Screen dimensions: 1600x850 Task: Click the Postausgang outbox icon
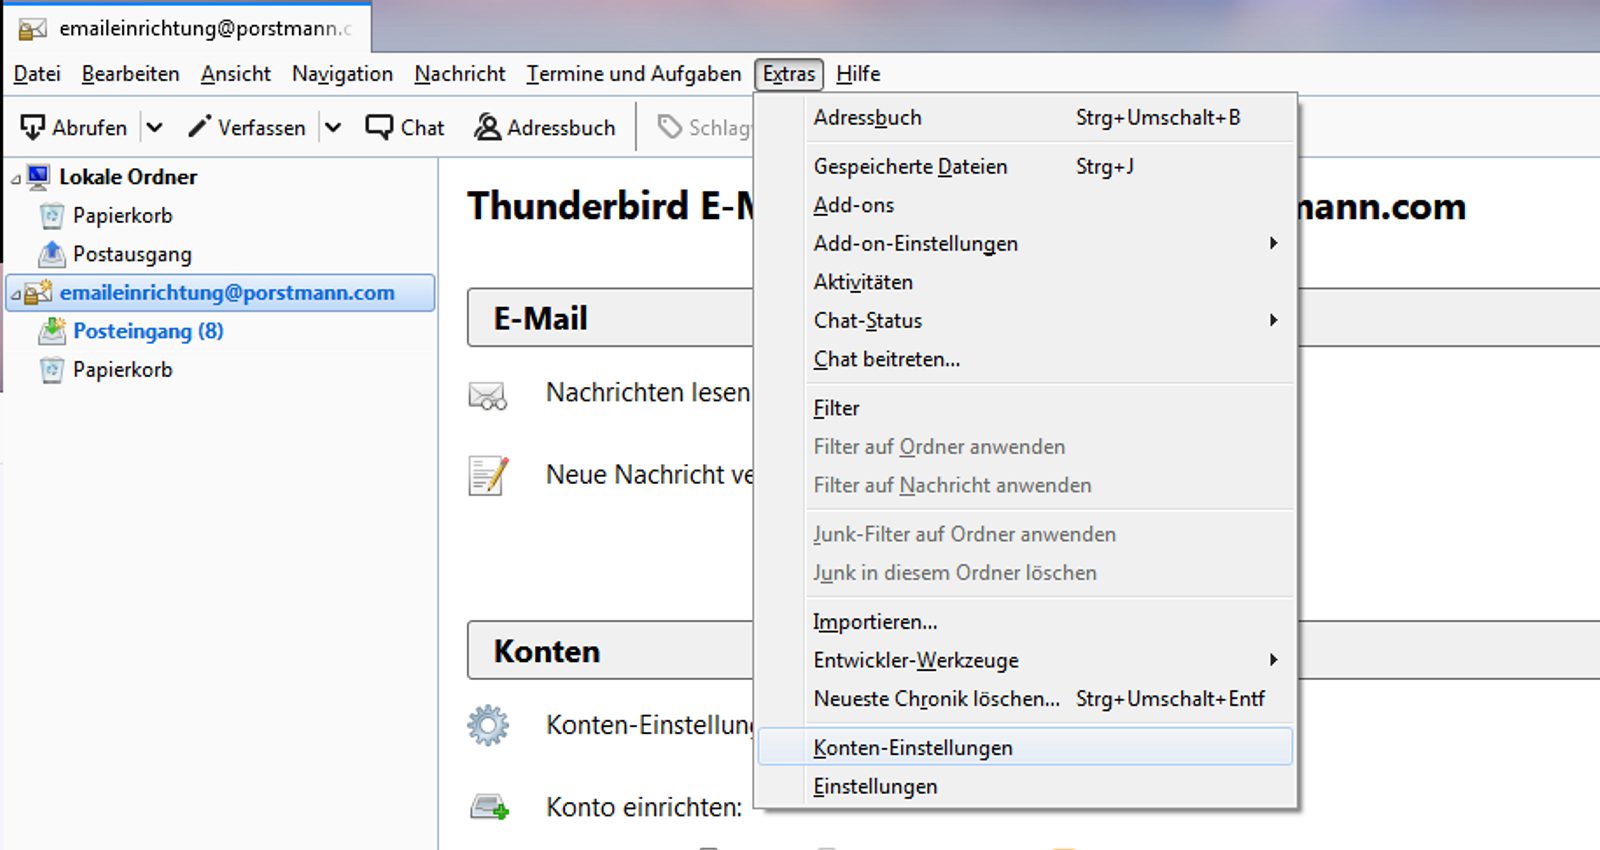pos(52,254)
